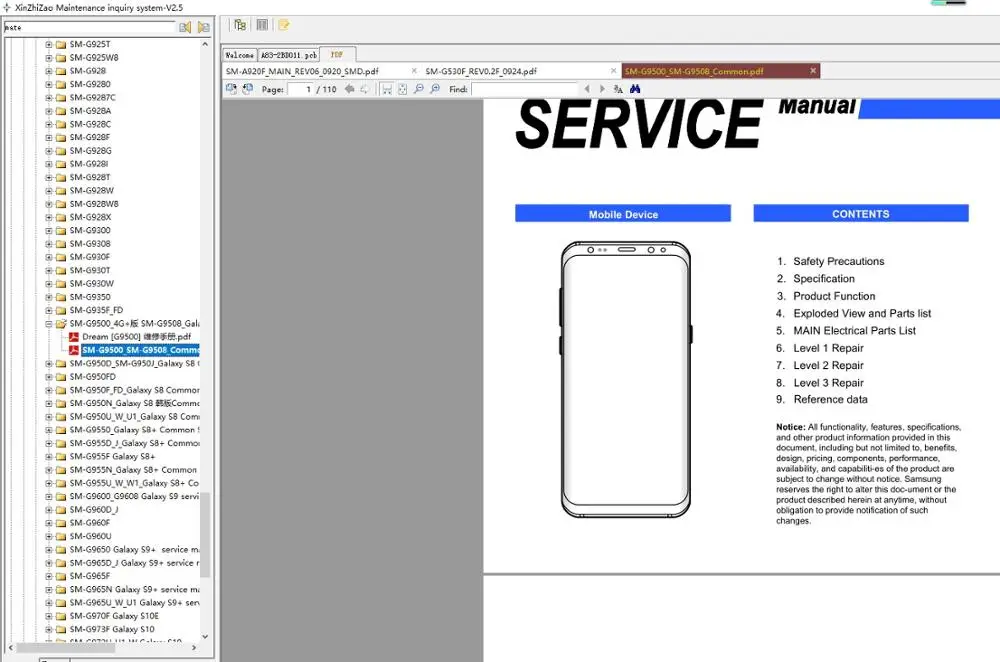The width and height of the screenshot is (1000, 662).
Task: Expand the SM-G960F folder
Action: tap(48, 523)
